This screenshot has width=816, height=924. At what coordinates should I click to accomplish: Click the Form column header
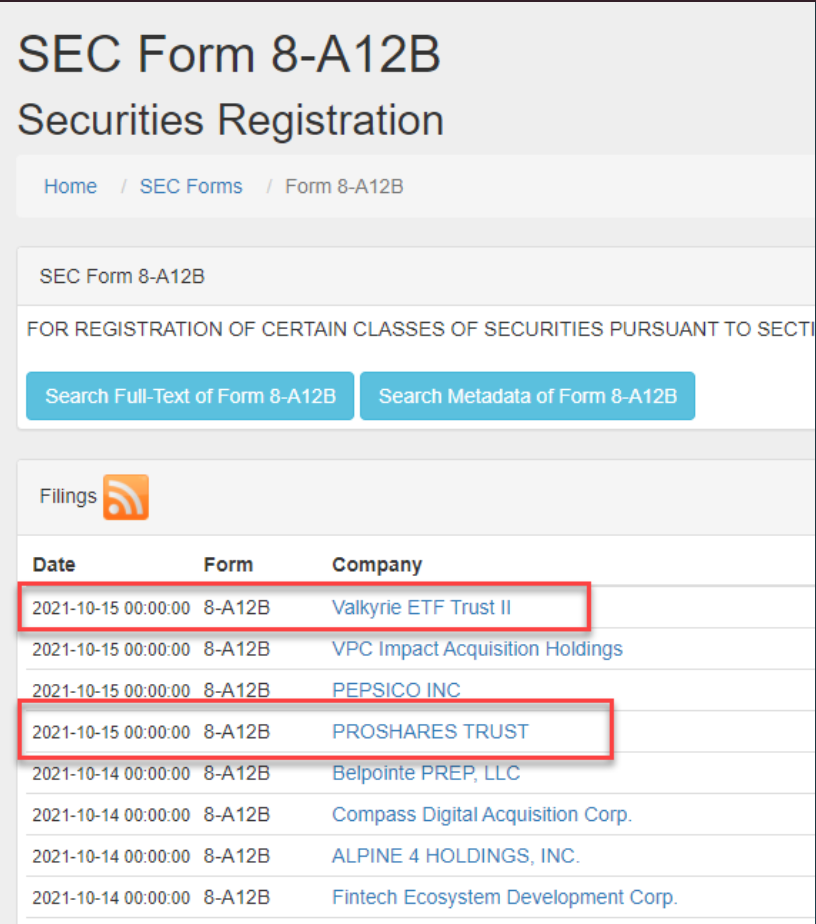[228, 565]
